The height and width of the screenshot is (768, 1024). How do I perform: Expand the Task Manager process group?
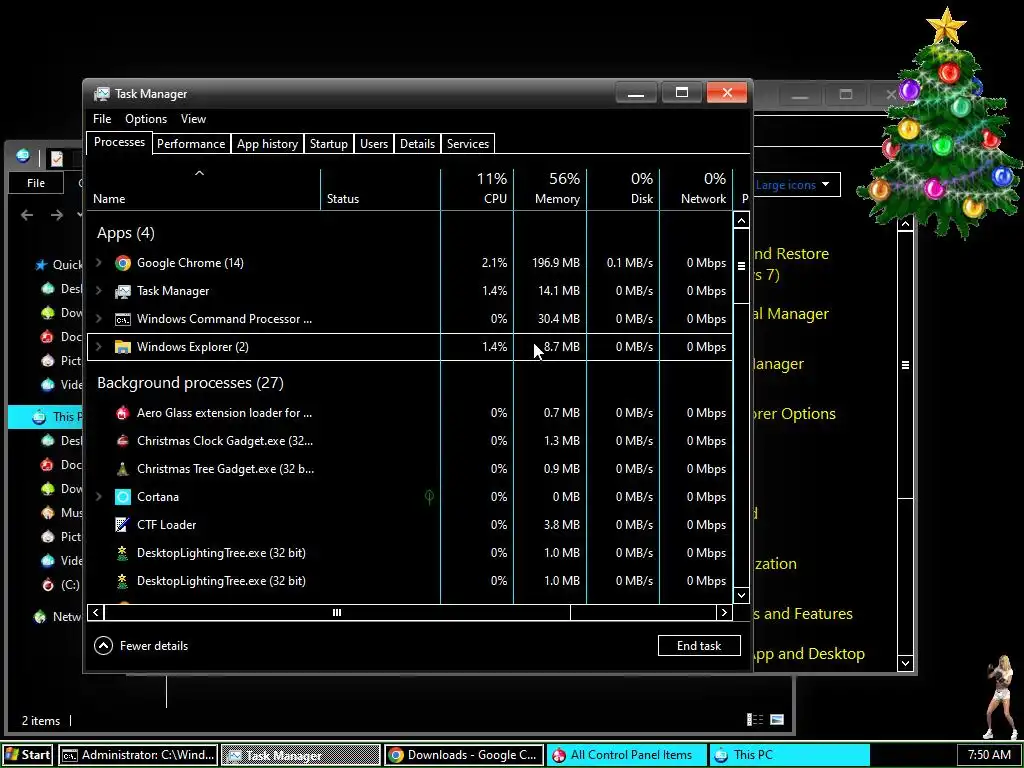pos(99,291)
